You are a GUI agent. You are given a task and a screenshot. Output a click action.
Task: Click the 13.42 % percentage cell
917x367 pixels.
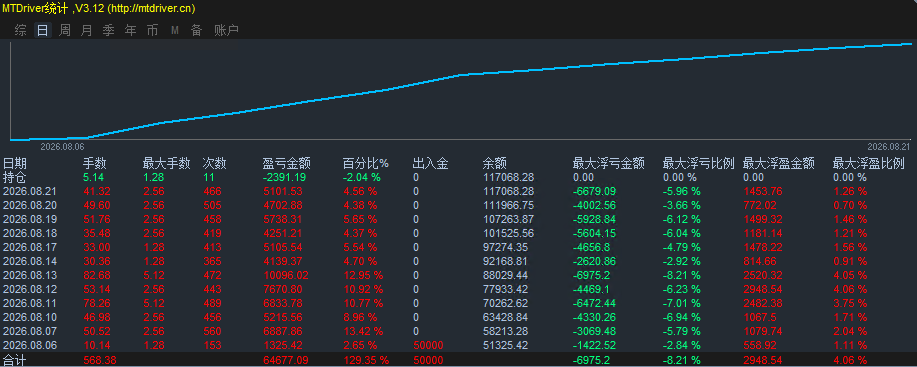pyautogui.click(x=363, y=331)
